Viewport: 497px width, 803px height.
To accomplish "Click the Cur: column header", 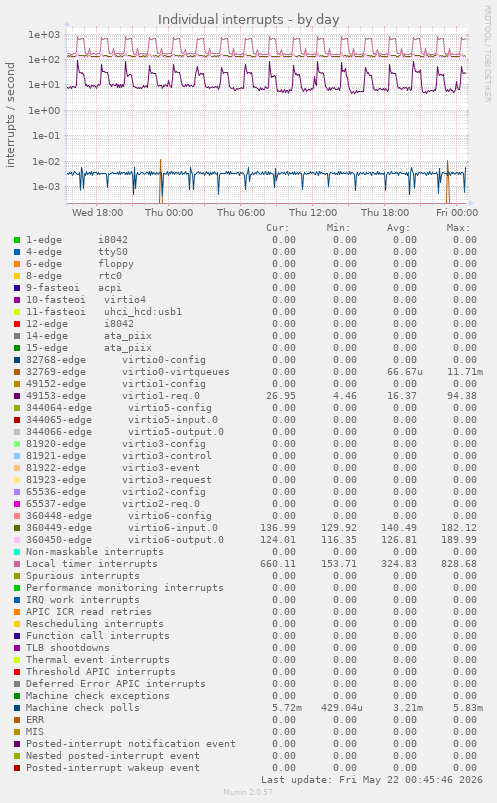I will click(x=278, y=228).
